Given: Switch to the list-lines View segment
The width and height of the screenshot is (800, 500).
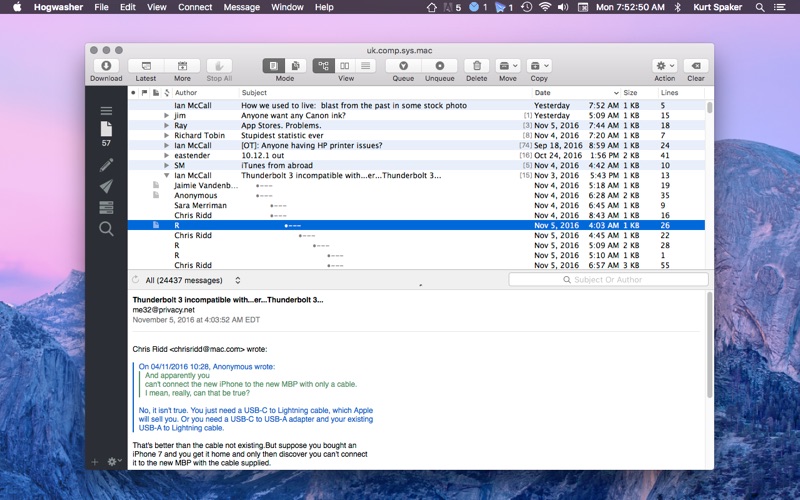Looking at the screenshot, I should tap(367, 66).
